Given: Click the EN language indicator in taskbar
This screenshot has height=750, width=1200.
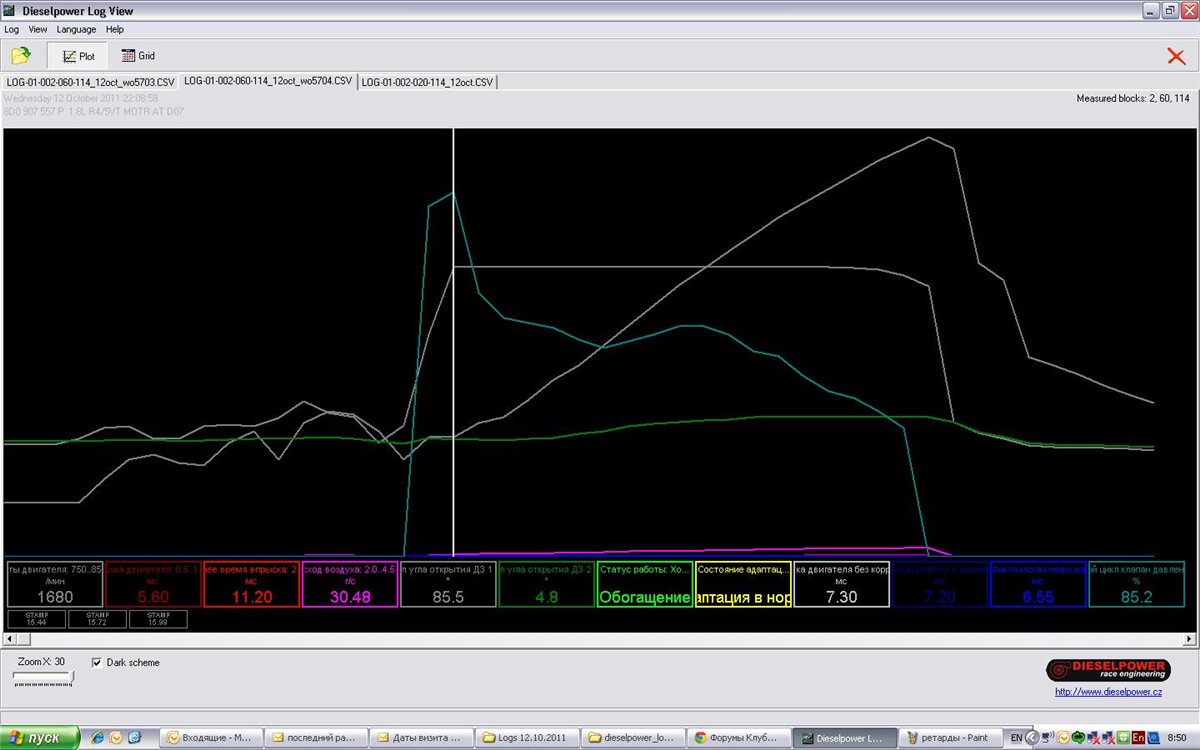Looking at the screenshot, I should pos(1016,738).
